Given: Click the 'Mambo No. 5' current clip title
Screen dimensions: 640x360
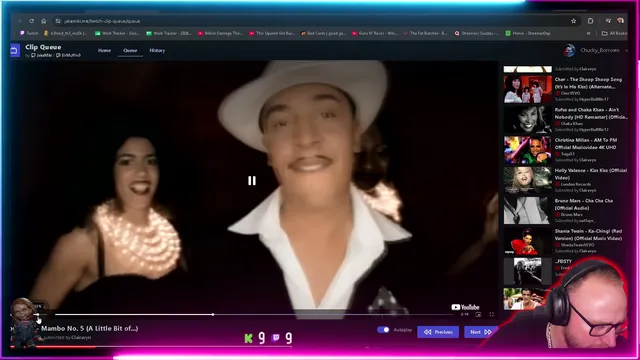Looking at the screenshot, I should [89, 328].
